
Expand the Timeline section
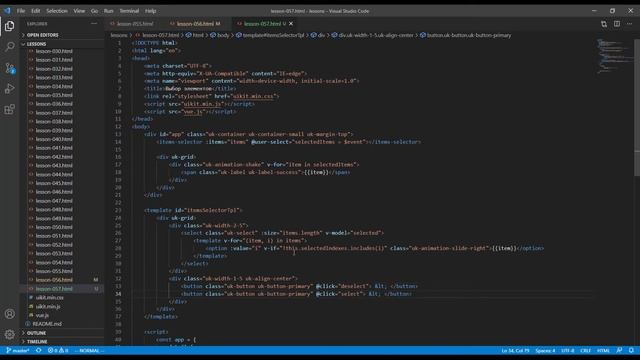click(37, 342)
